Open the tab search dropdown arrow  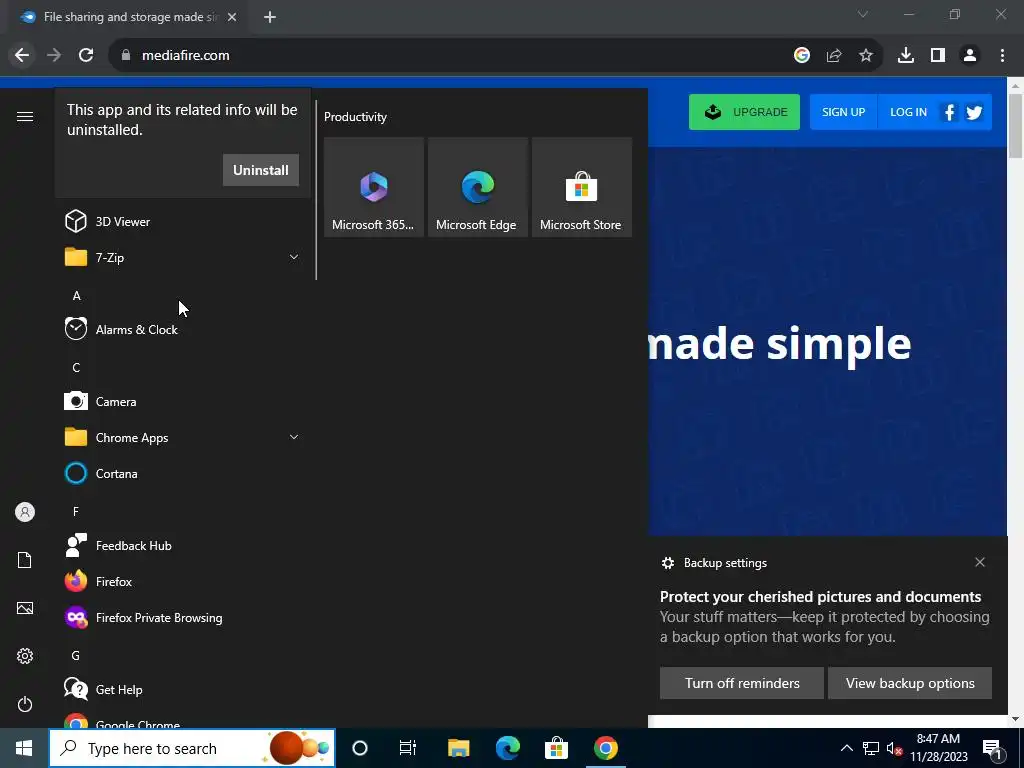[863, 14]
